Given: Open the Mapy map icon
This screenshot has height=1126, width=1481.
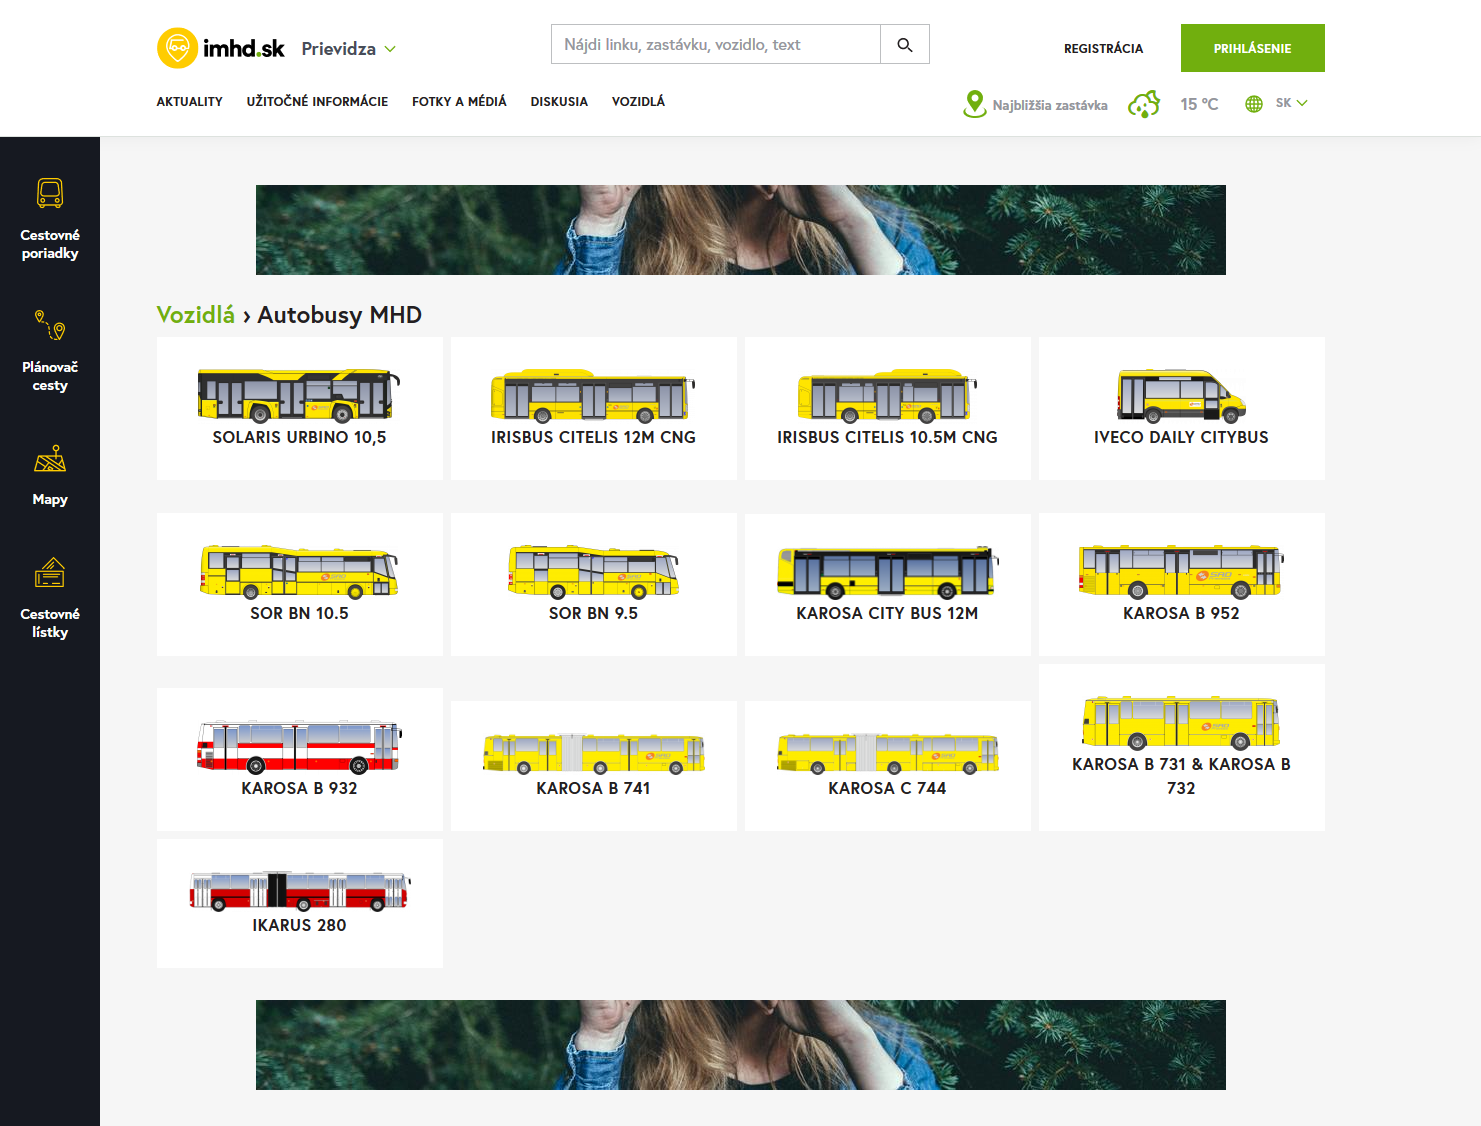Looking at the screenshot, I should (x=50, y=459).
